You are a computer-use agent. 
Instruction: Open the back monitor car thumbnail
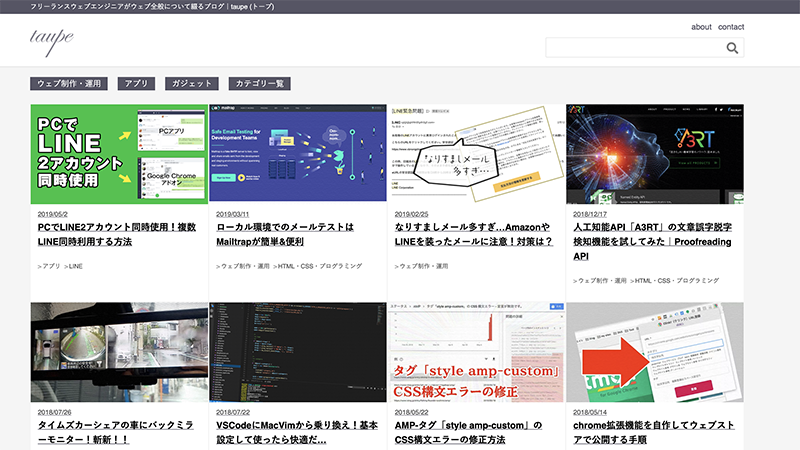pos(119,352)
